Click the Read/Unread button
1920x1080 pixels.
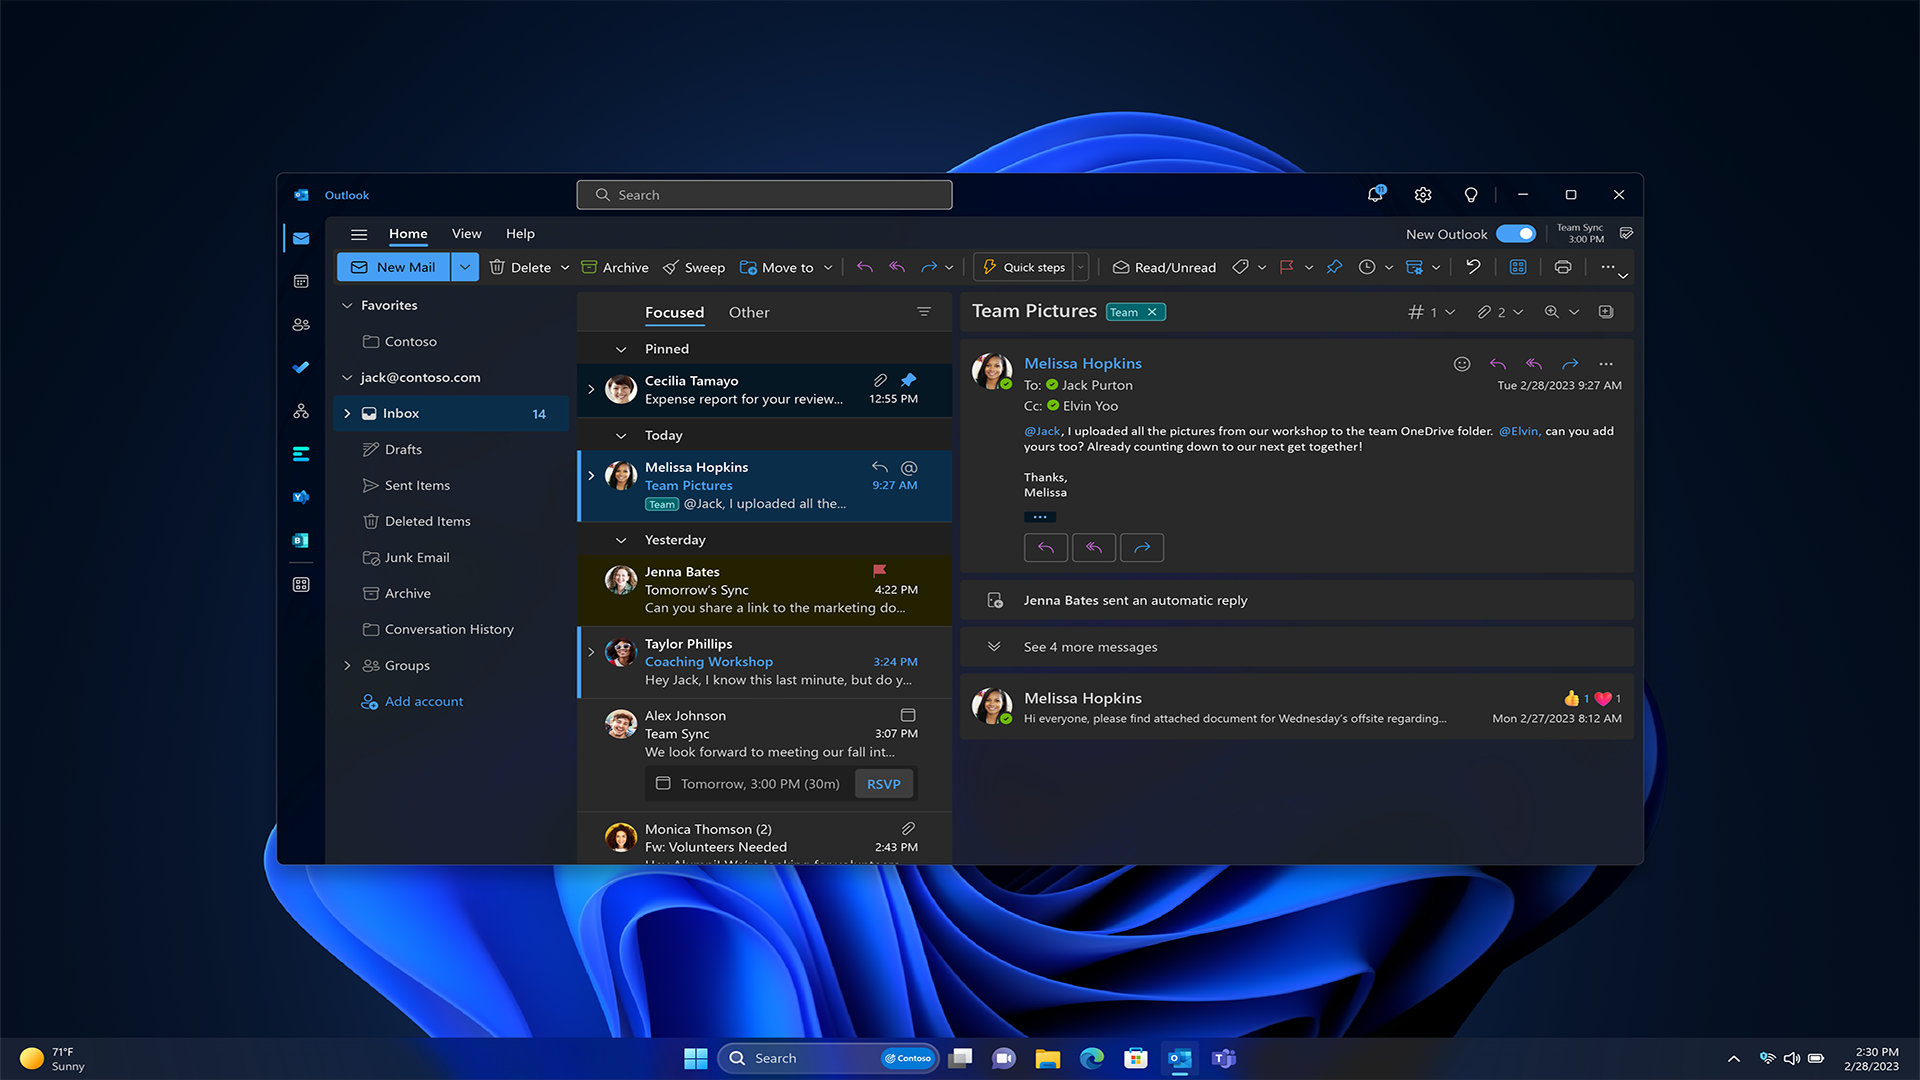(x=1164, y=267)
